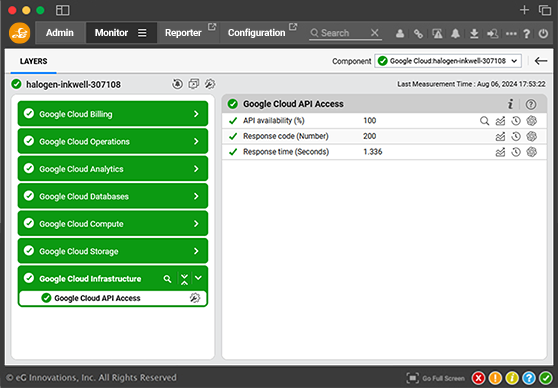Toggle the sidebar icon in title bar
The width and height of the screenshot is (558, 388).
pos(63,10)
